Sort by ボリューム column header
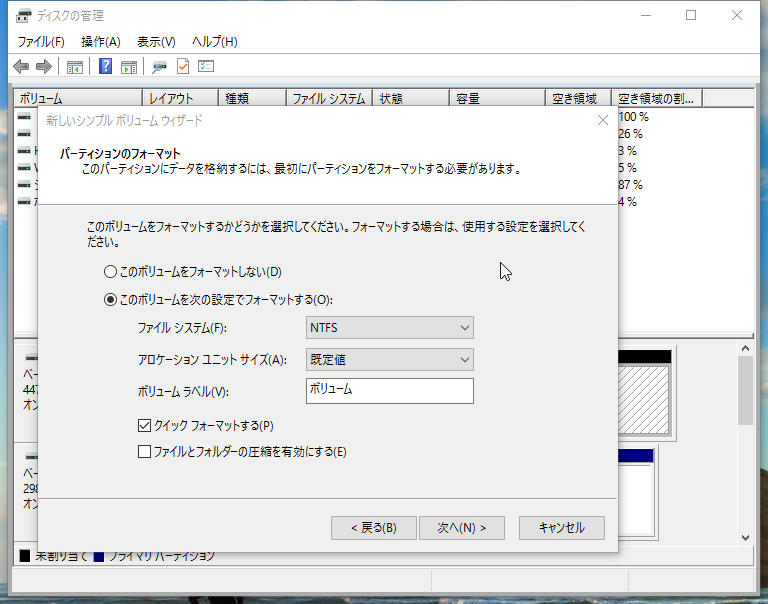 tap(78, 98)
